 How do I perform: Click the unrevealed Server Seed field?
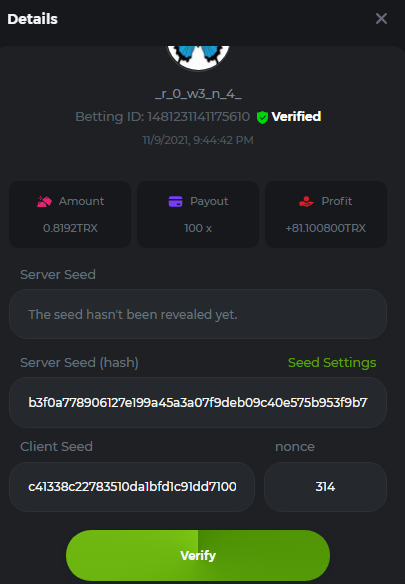(x=198, y=314)
